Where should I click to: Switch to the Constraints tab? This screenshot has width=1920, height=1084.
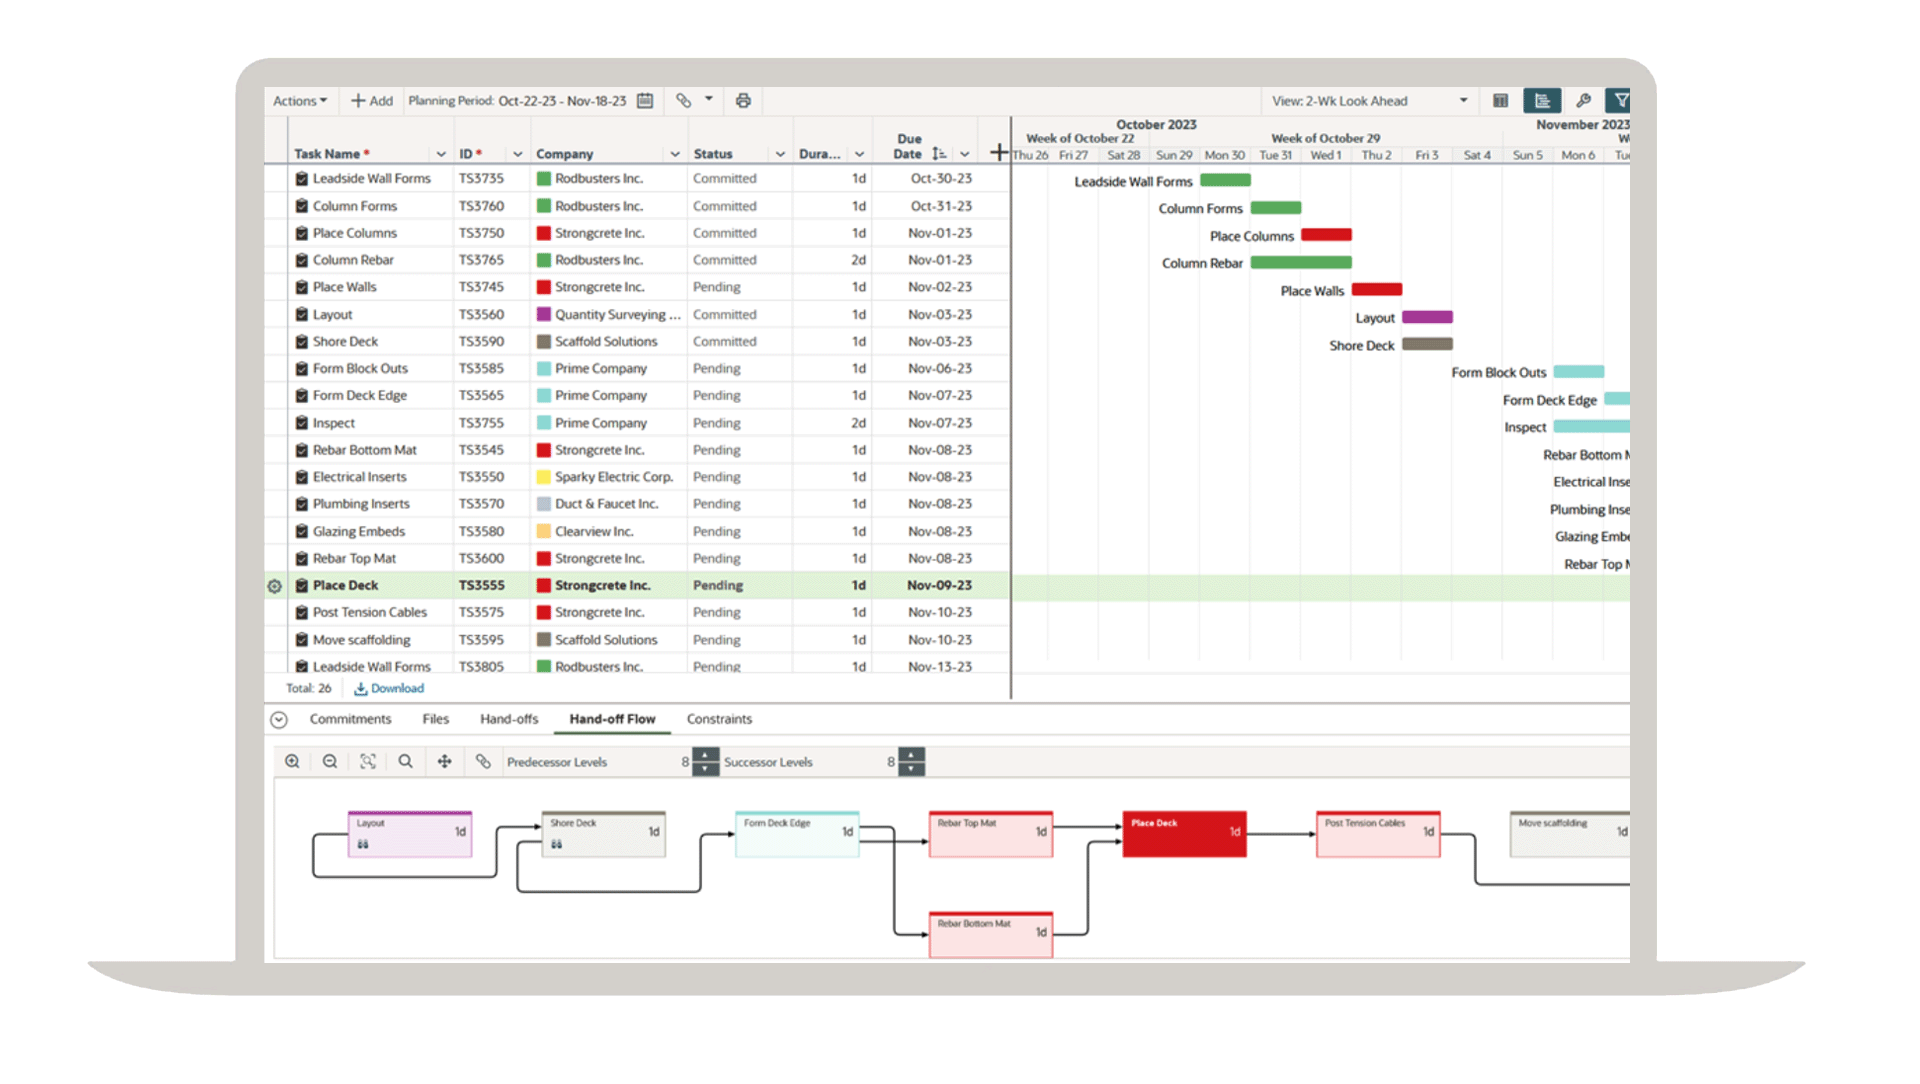719,720
